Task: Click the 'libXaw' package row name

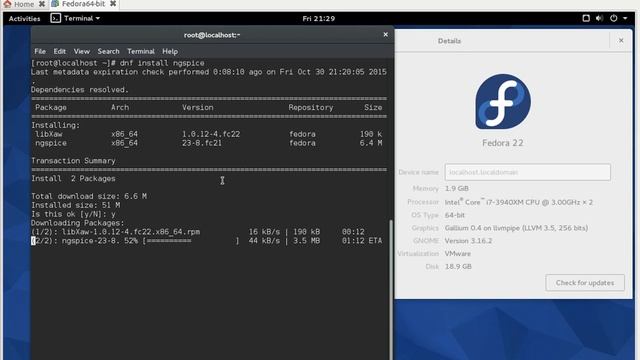Action: [49, 134]
